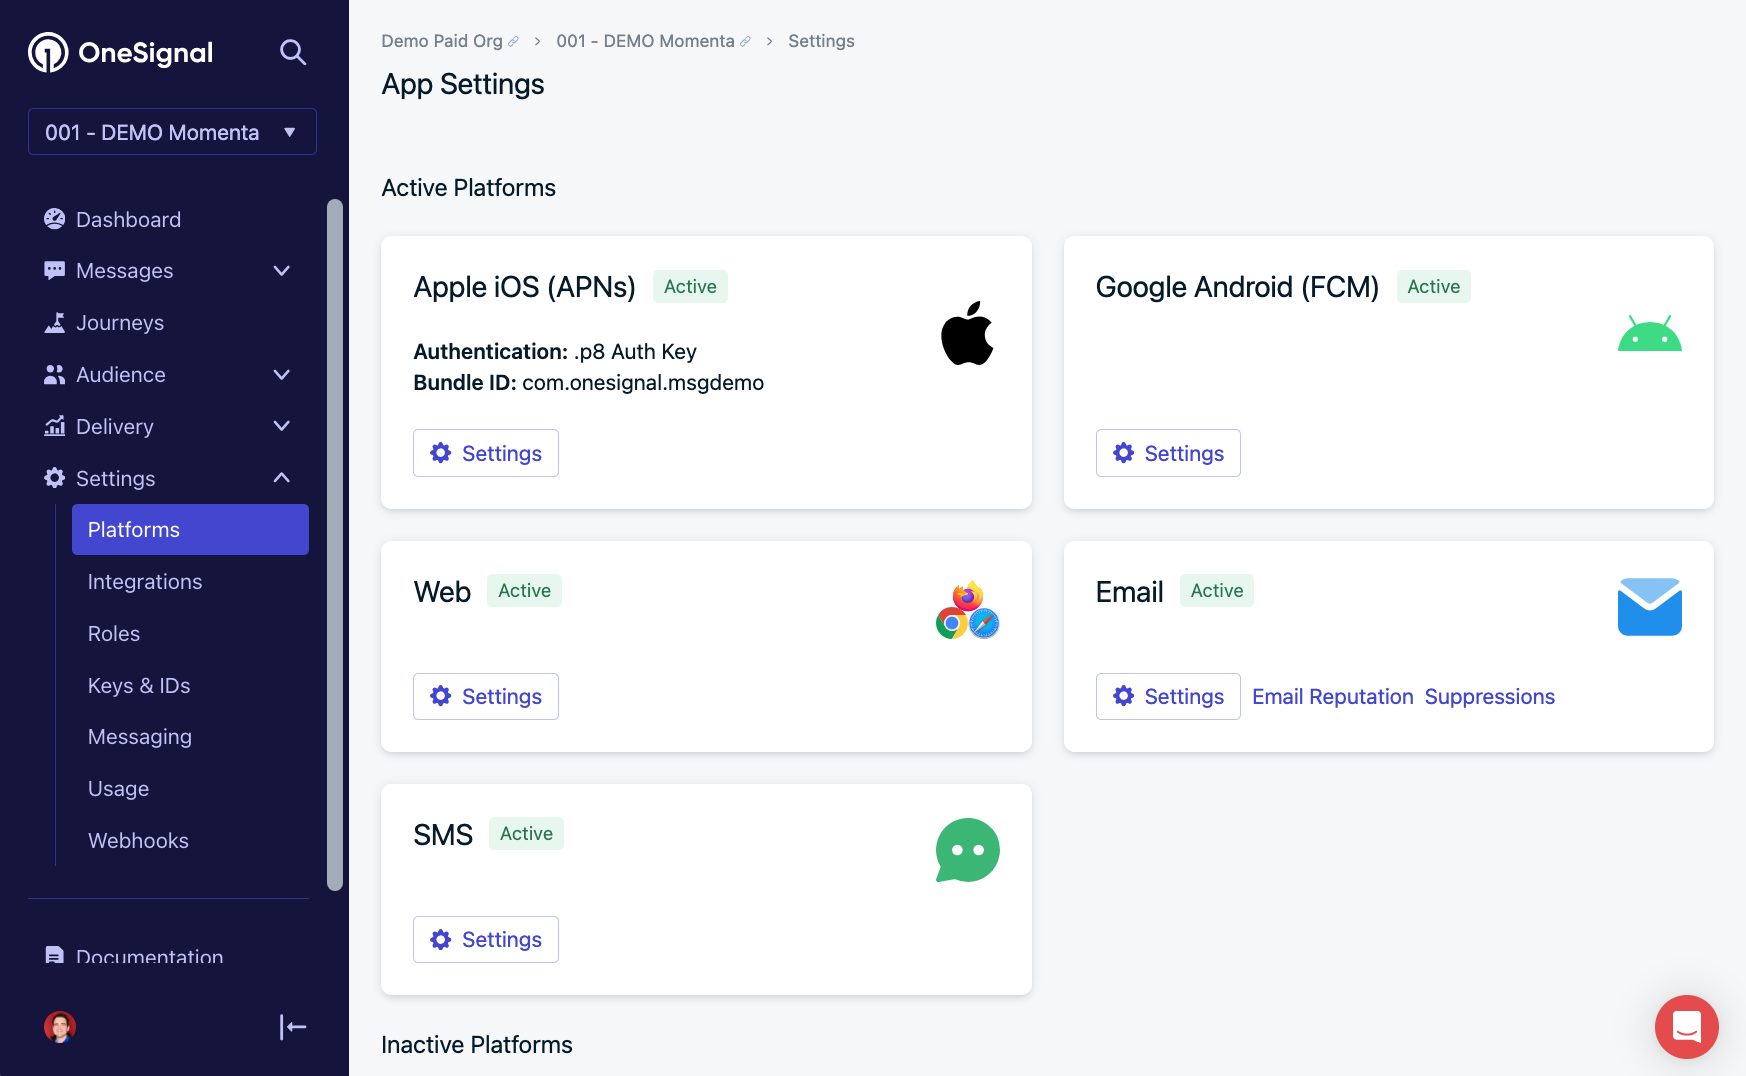The width and height of the screenshot is (1746, 1076).
Task: Click 001 - DEMO Momenta breadcrumb link
Action: (645, 41)
